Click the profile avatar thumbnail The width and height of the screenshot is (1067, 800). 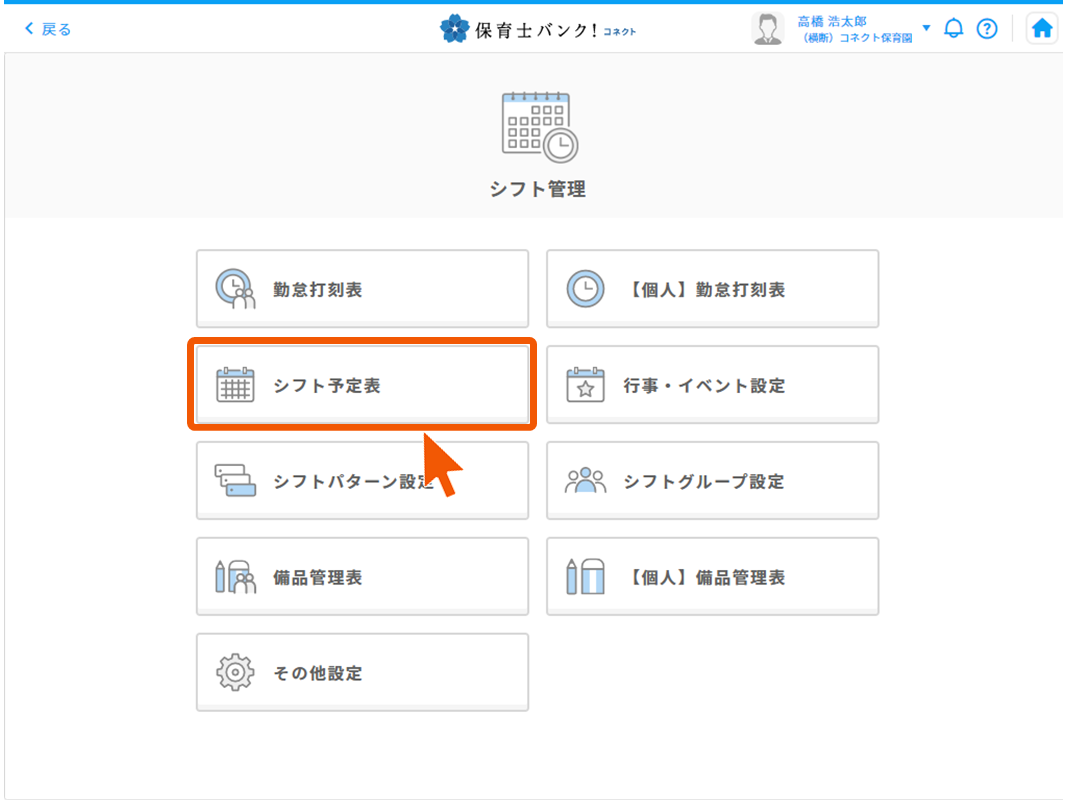pos(768,28)
